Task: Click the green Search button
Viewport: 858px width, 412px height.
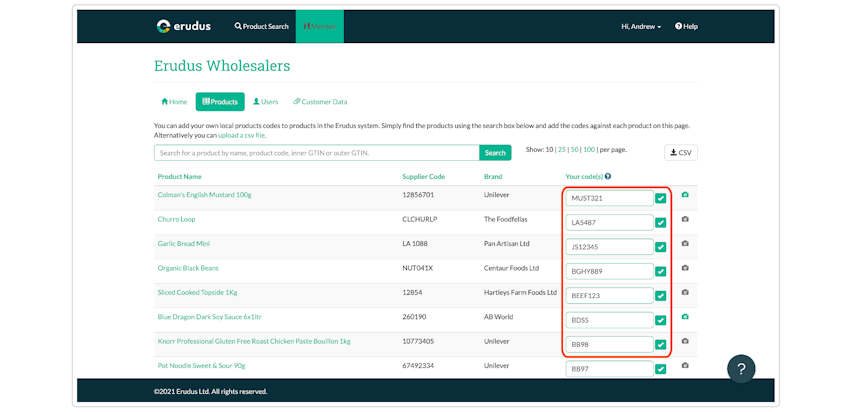Action: (x=495, y=153)
